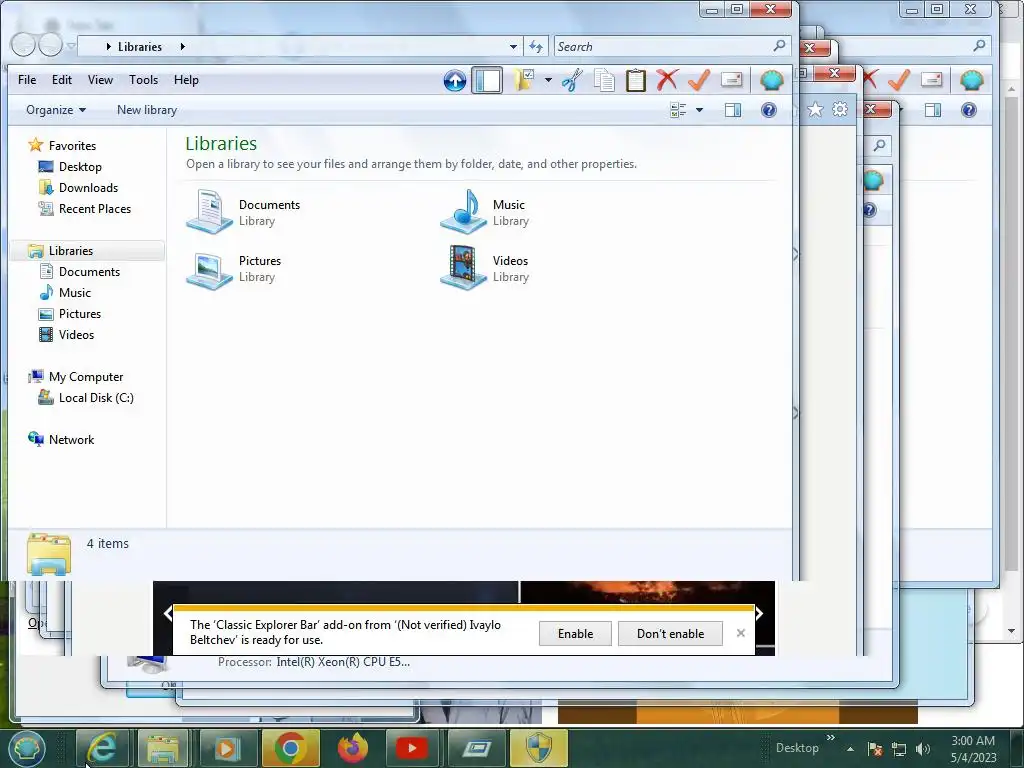1024x768 pixels.
Task: Select Favorites in the navigation pane
Action: coord(72,146)
